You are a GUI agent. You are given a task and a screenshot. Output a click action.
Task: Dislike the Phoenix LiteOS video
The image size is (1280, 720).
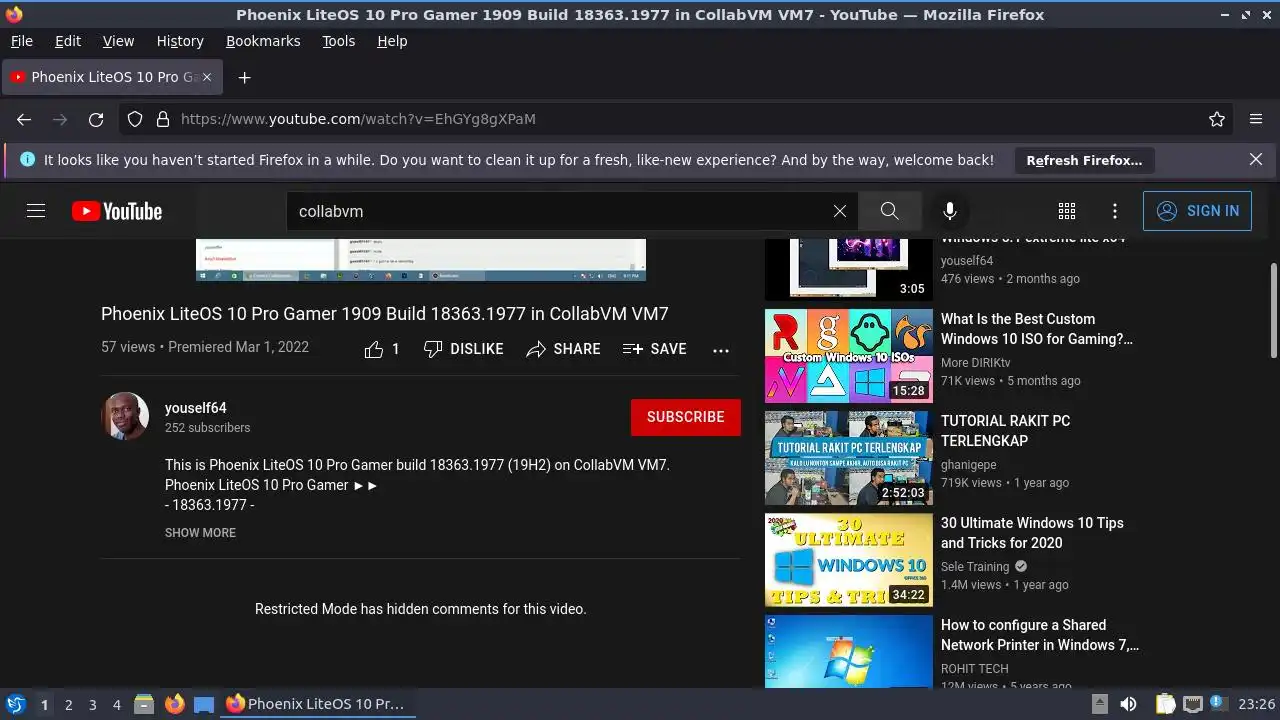pos(463,349)
